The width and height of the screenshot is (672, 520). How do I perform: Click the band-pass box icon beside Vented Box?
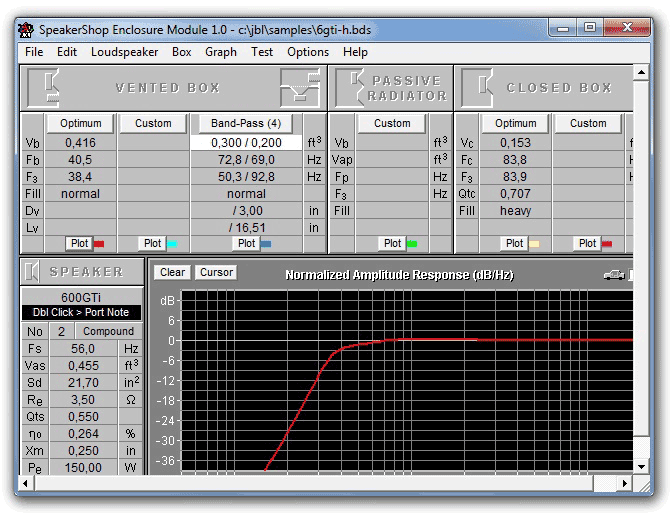click(x=300, y=88)
